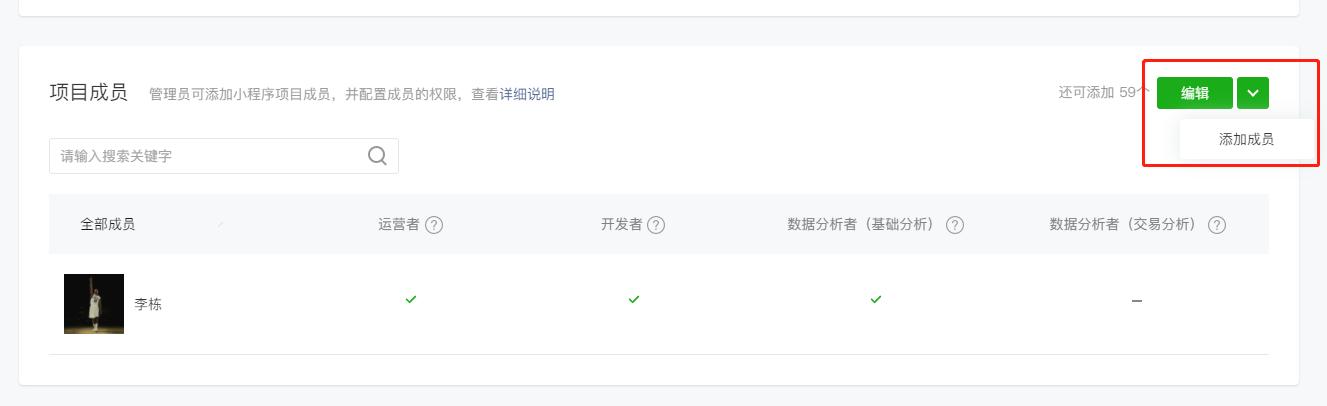Screen dimensions: 1327x406
Task: Click question mark next to 开发者
Action: pos(656,225)
